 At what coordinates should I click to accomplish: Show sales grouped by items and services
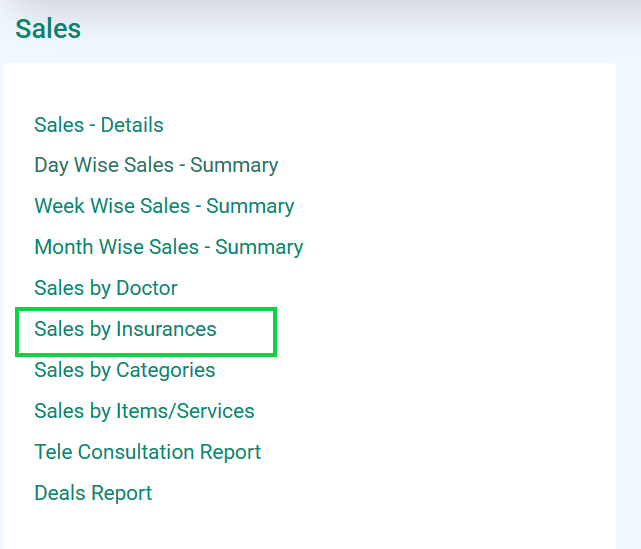[144, 411]
